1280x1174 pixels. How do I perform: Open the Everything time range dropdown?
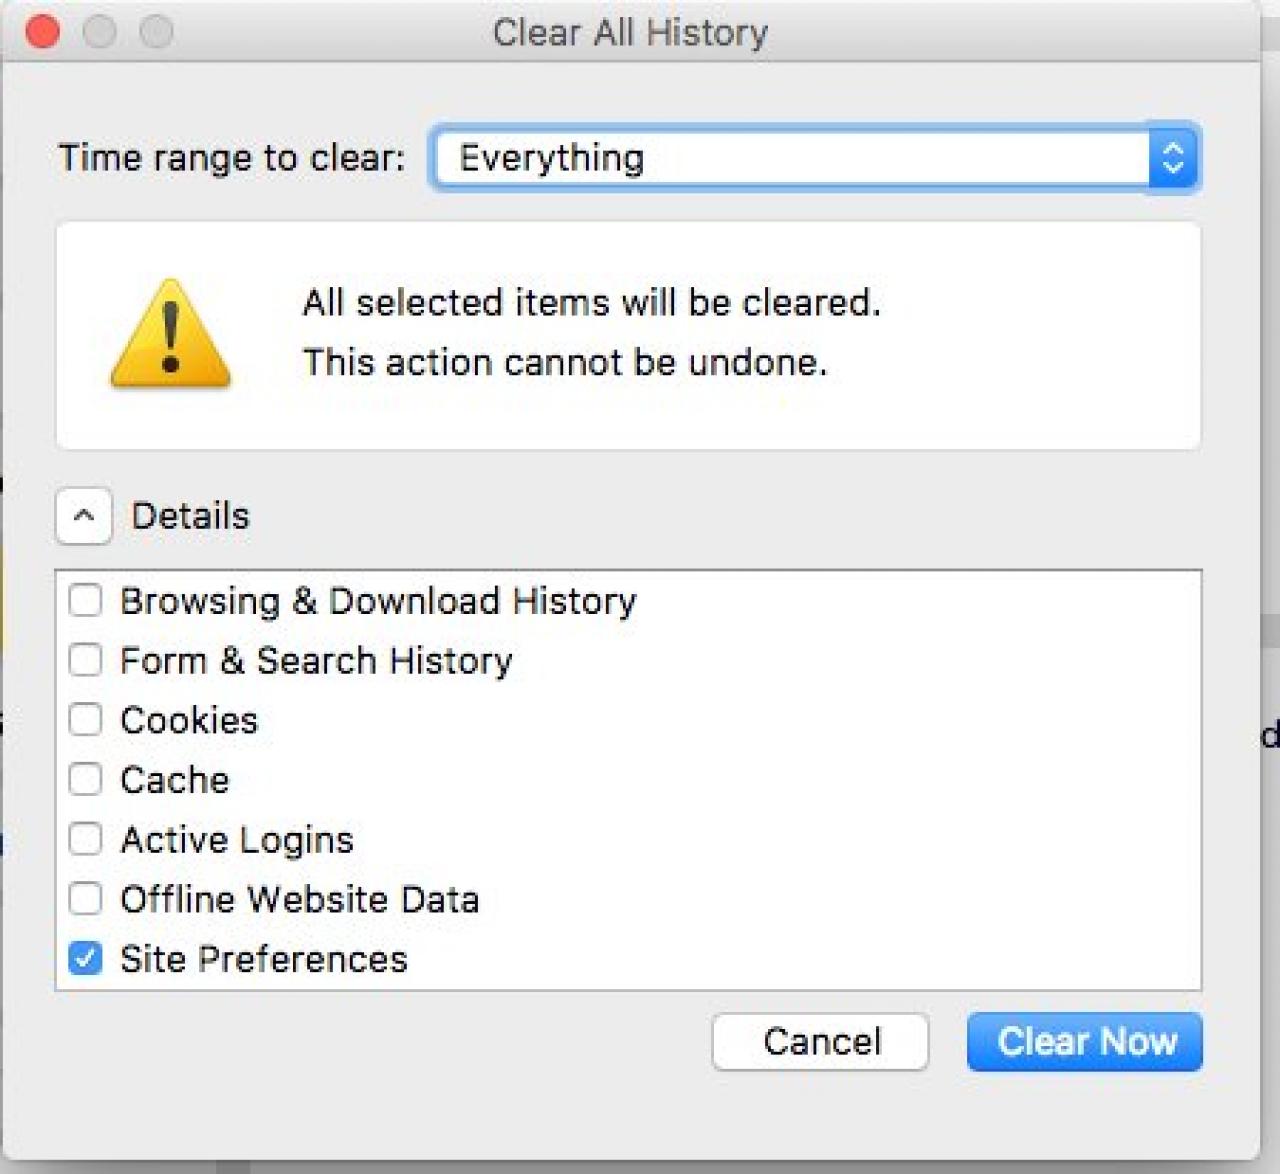(x=792, y=158)
